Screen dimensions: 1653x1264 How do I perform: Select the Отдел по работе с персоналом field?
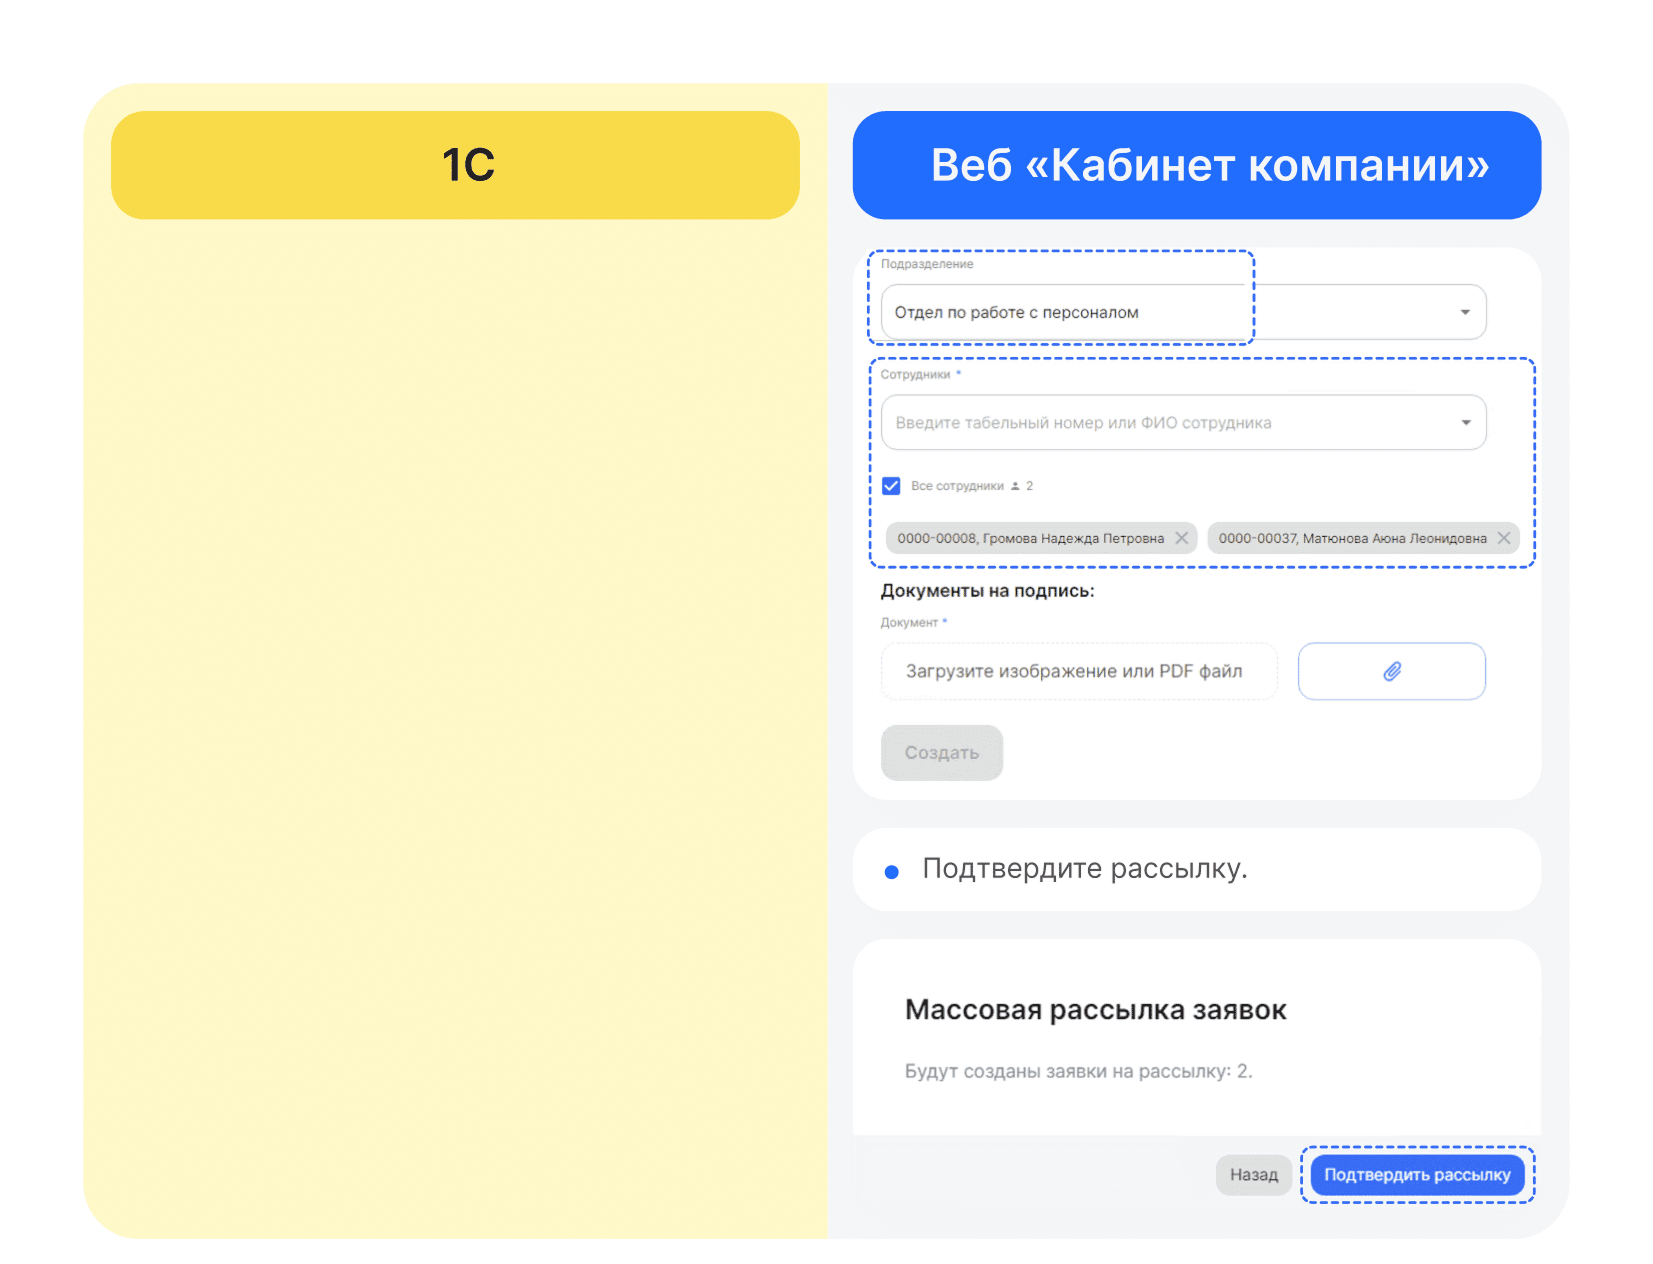[1183, 312]
